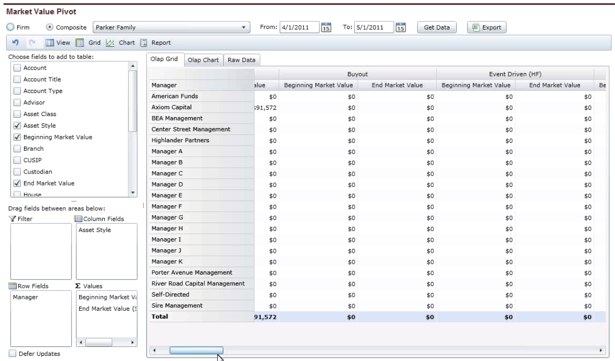Check the CUSIP field checkbox
Screen dimensions: 615x361
[17, 160]
